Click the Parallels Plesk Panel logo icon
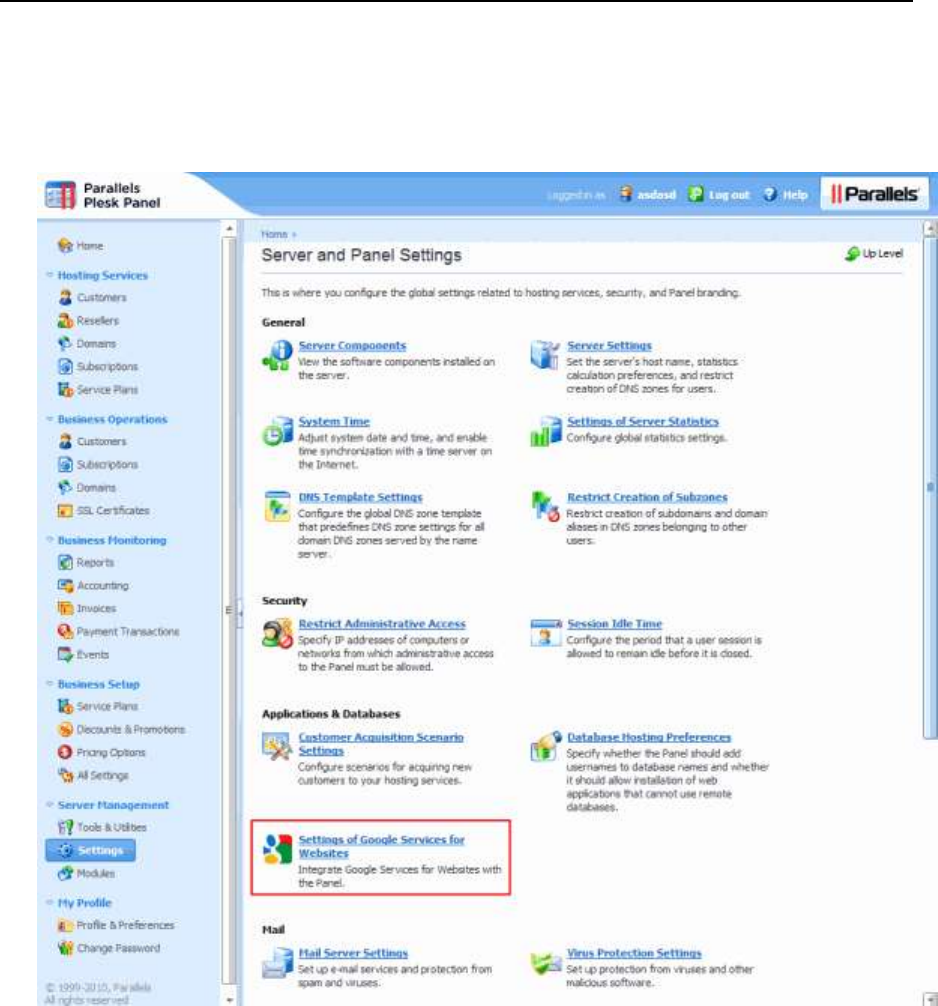 tap(60, 195)
